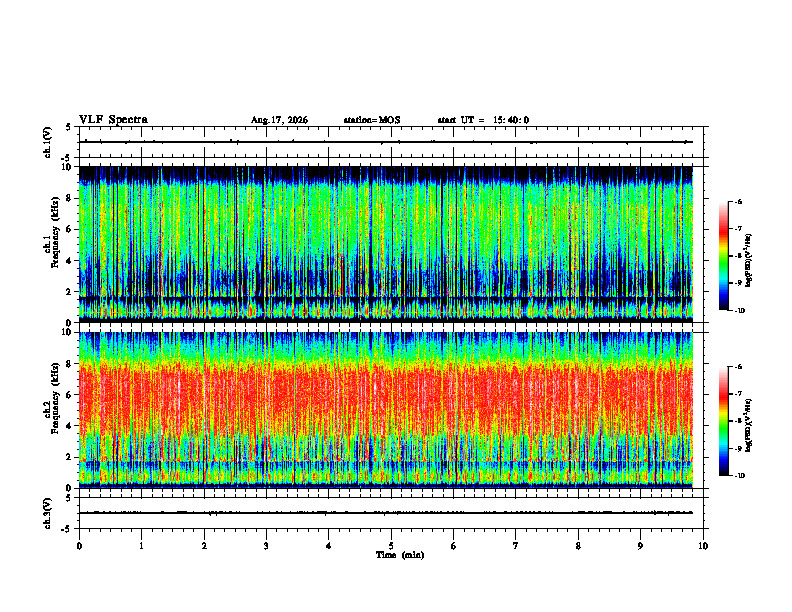Viewport: 792px width, 612px height.
Task: Click the "ch.1(V)" axis label
Action: click(48, 142)
